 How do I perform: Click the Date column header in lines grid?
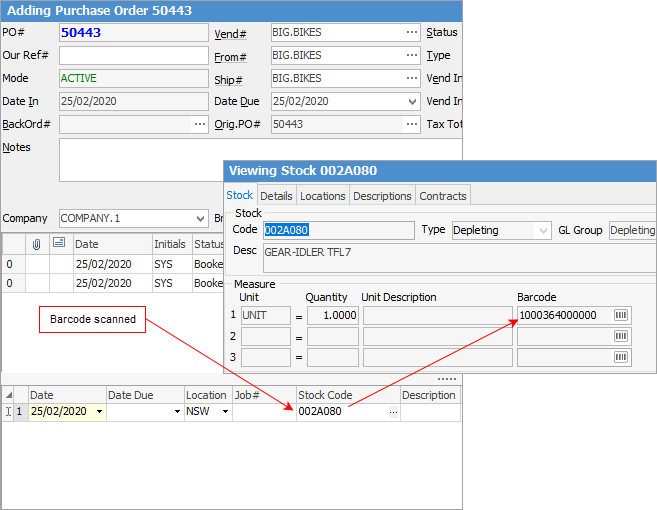67,395
